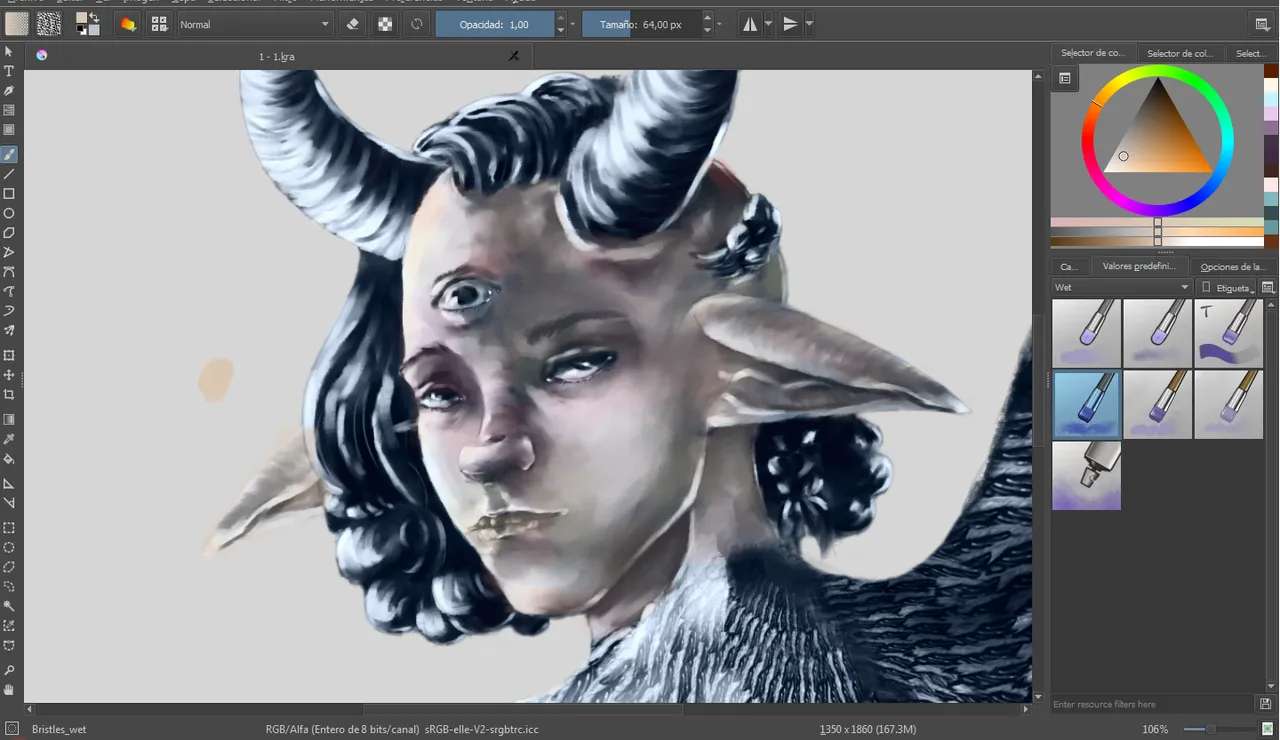The height and width of the screenshot is (740, 1280).
Task: Expand the horizontal mirror options arrow
Action: pos(768,24)
